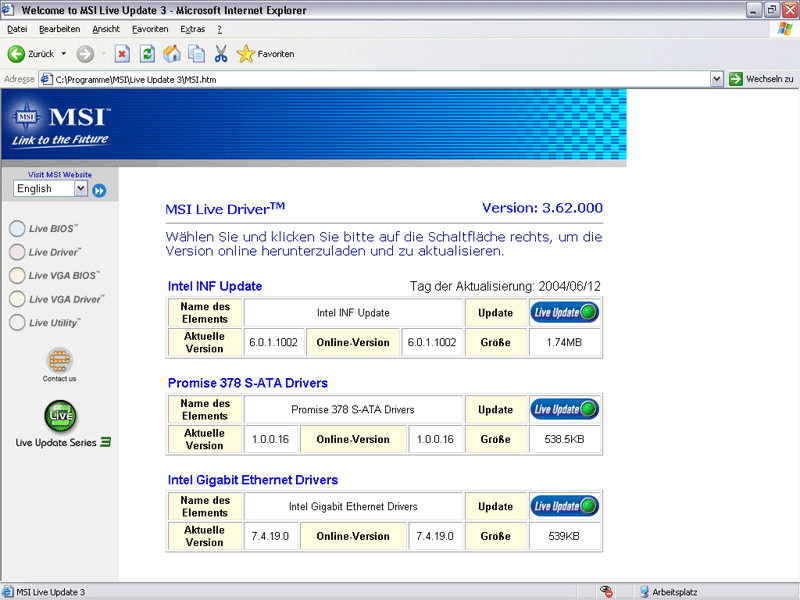Open the Bearbeiten menu
This screenshot has height=600, width=800.
[x=60, y=29]
